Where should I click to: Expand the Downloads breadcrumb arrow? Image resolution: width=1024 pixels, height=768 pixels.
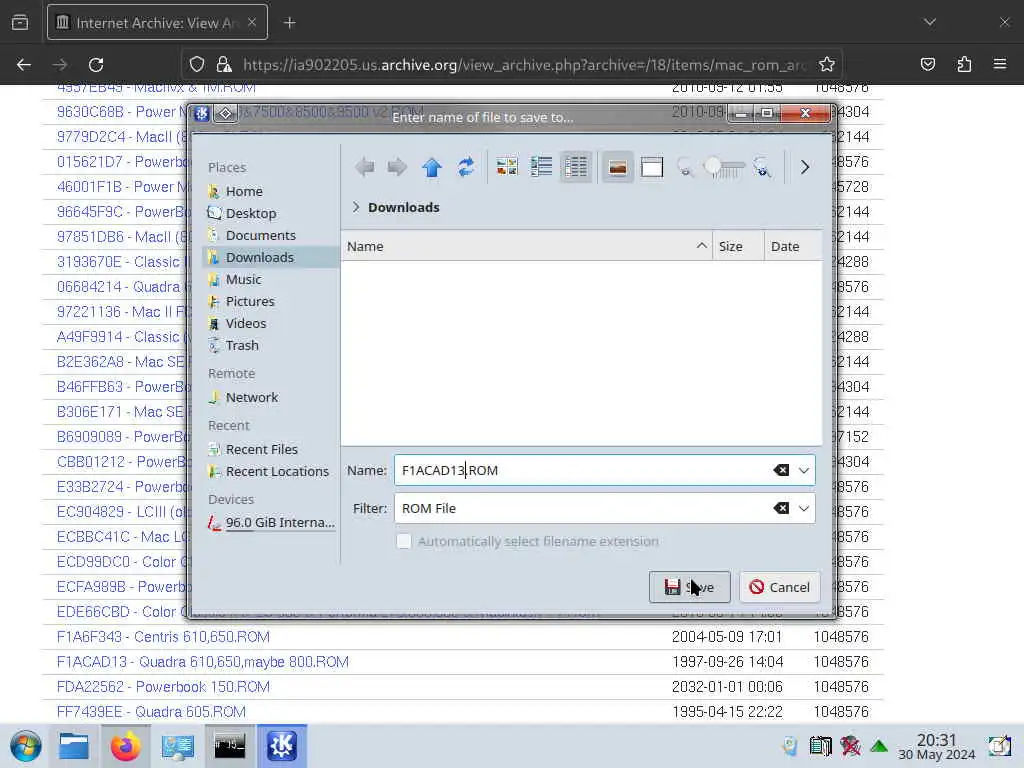pos(356,207)
